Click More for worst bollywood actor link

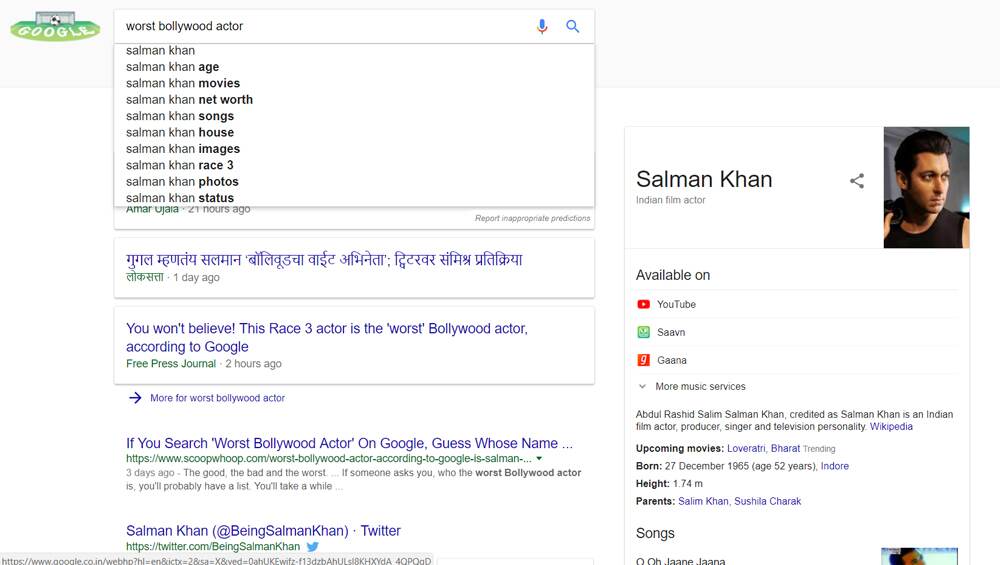(217, 398)
